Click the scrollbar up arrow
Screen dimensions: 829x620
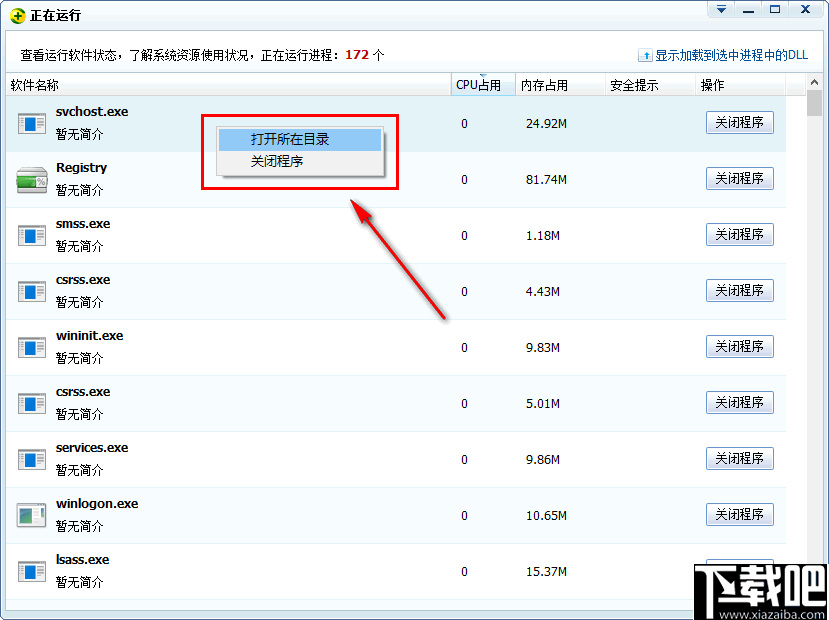tap(814, 82)
